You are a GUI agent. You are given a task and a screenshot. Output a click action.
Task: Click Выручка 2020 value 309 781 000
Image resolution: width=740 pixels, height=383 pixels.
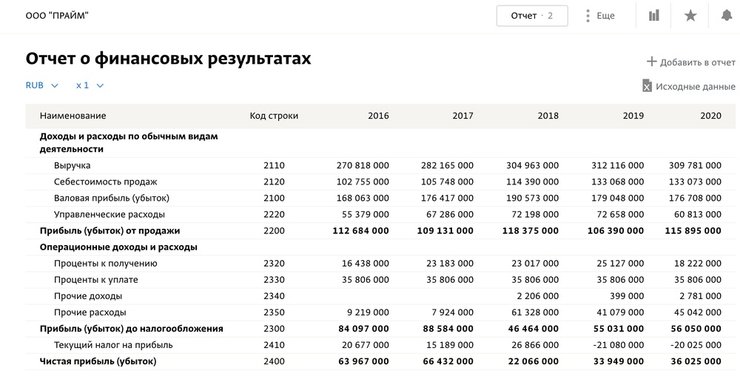coord(695,166)
